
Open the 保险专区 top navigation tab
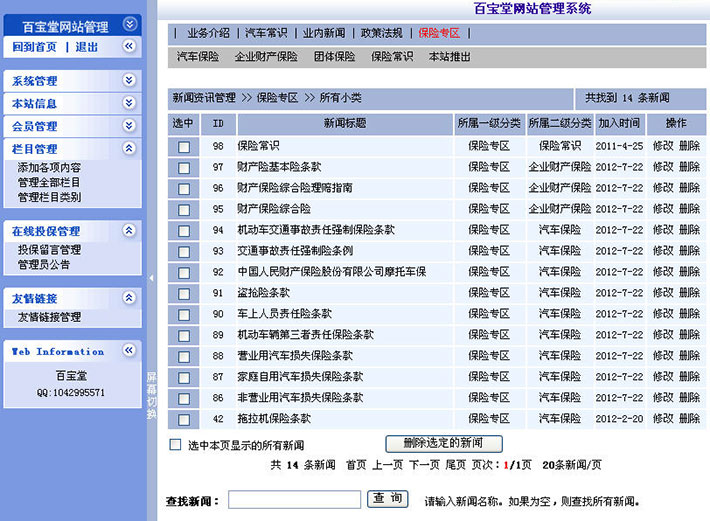[x=439, y=33]
